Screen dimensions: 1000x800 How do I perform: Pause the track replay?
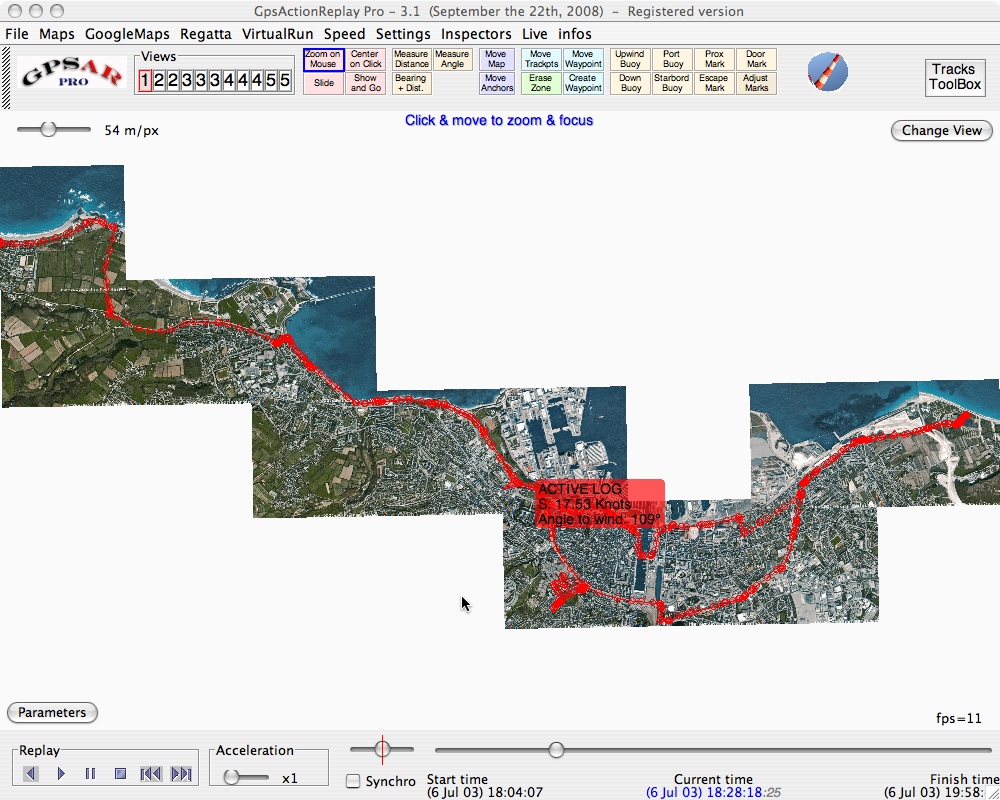[90, 774]
